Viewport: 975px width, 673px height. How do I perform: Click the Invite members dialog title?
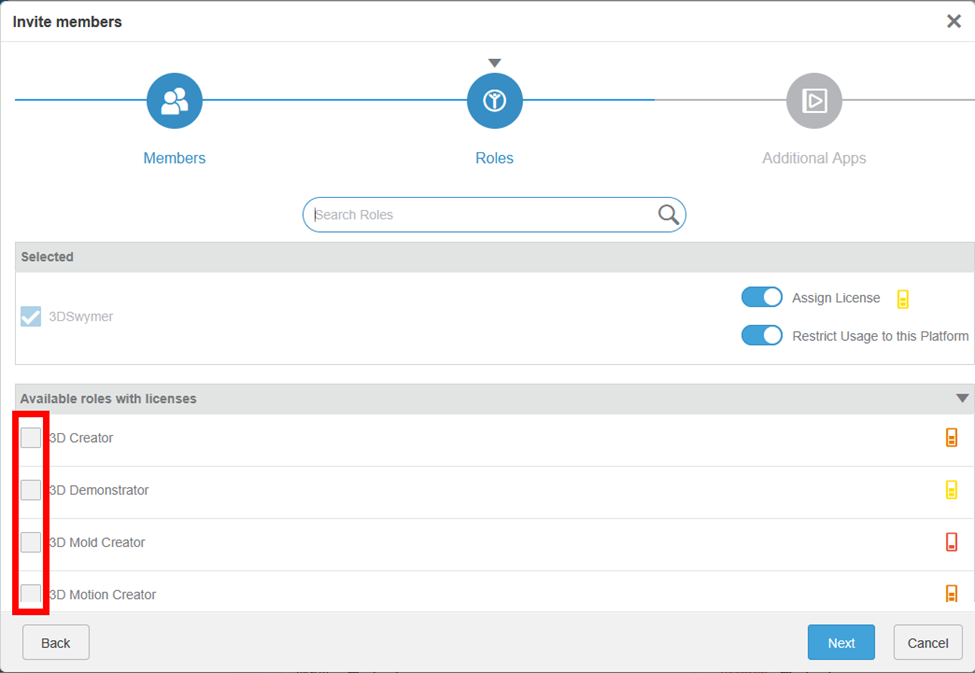67,22
